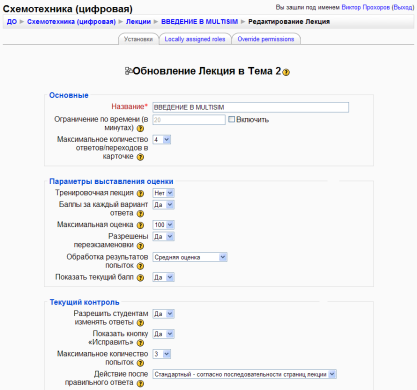The height and width of the screenshot is (390, 417).
Task: Expand Максимальная оценка dropdown showing 100
Action: [163, 225]
